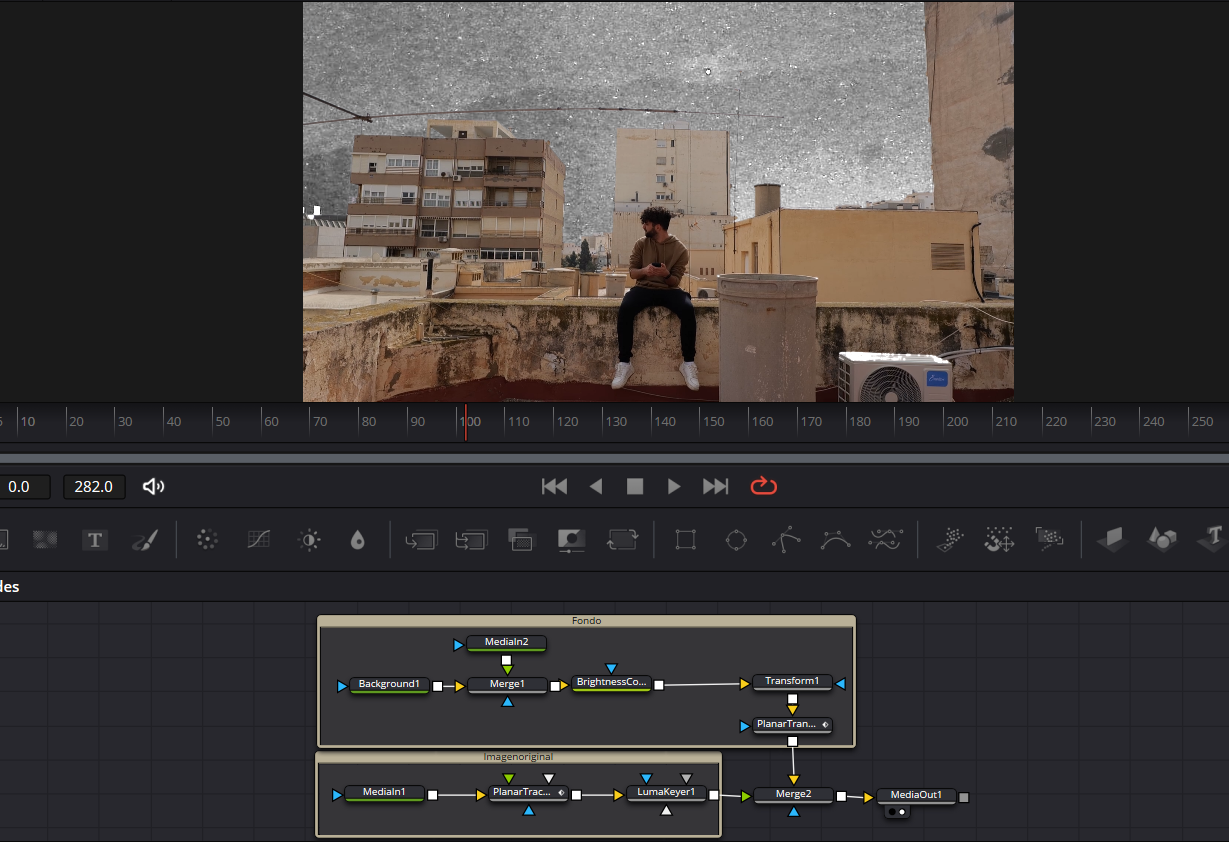1229x842 pixels.
Task: Add an Ellipse mask
Action: (x=736, y=540)
